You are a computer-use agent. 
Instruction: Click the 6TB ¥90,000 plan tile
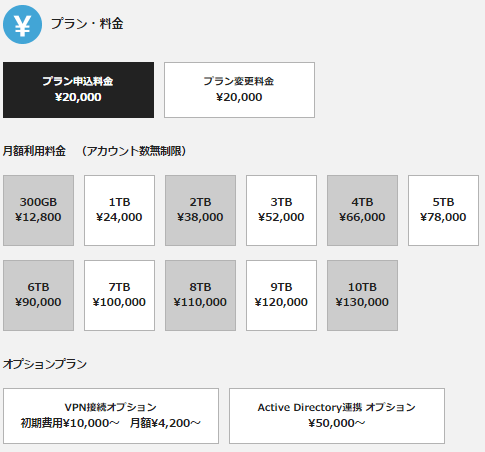38,295
